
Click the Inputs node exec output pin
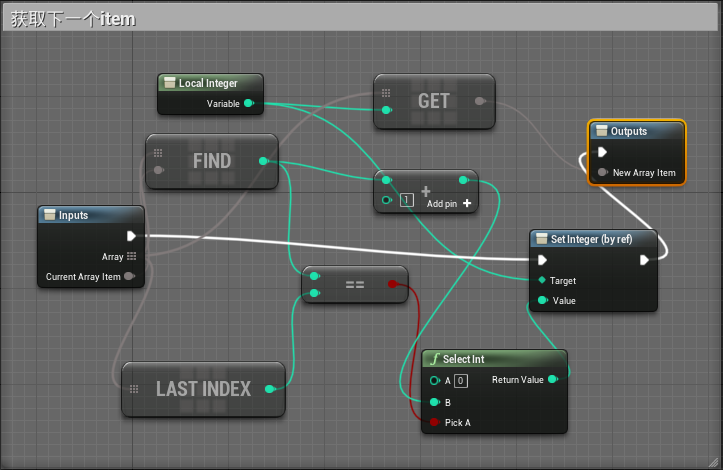131,236
